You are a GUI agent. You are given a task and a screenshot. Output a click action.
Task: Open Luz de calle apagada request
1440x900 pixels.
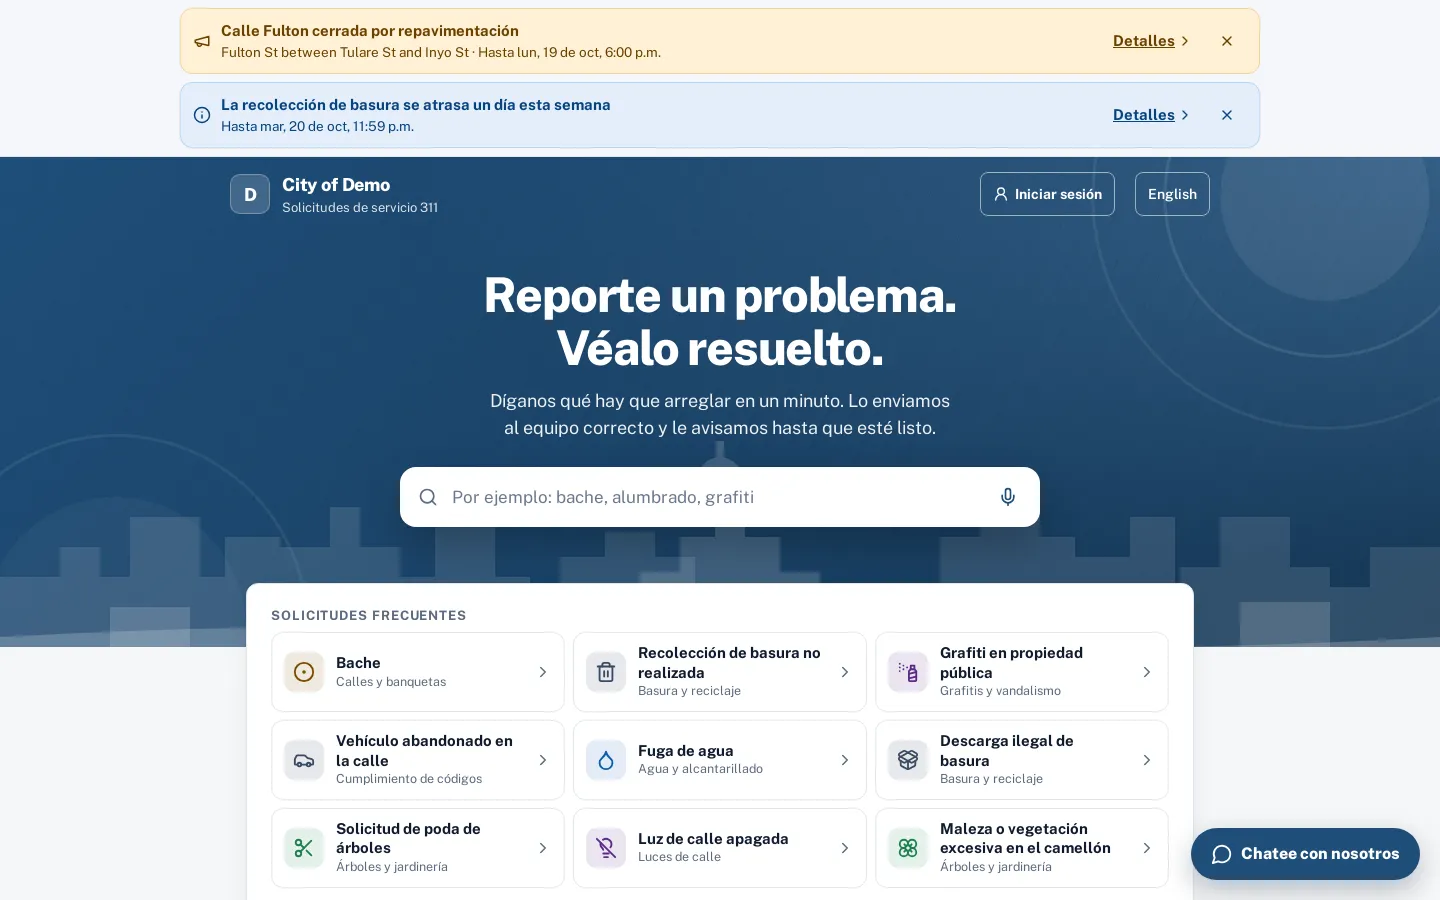720,848
